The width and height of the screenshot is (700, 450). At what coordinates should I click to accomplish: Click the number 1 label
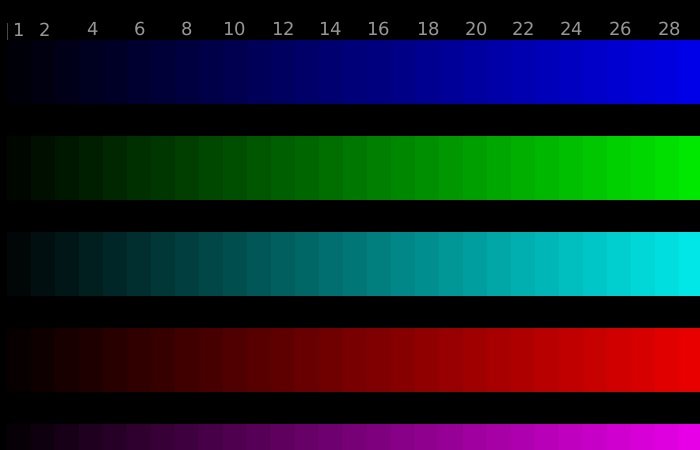tap(18, 30)
